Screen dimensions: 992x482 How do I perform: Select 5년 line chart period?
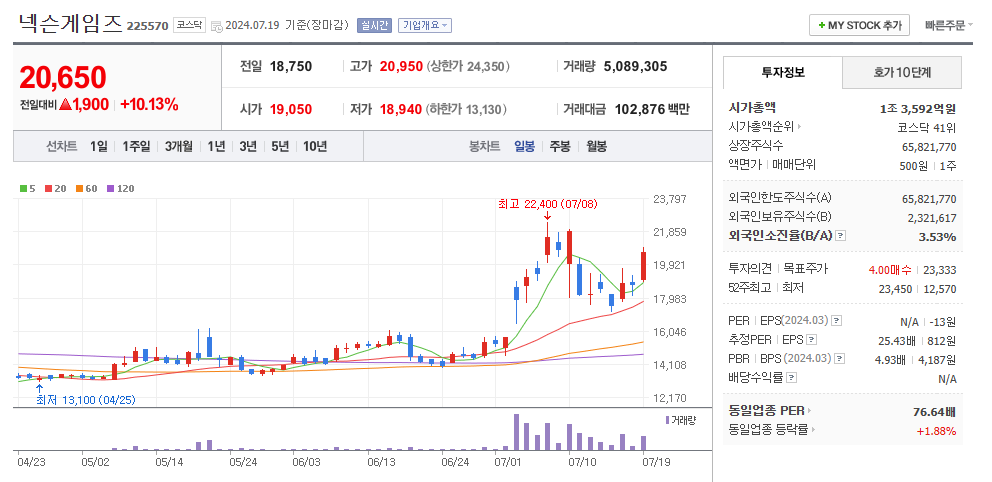(x=280, y=146)
